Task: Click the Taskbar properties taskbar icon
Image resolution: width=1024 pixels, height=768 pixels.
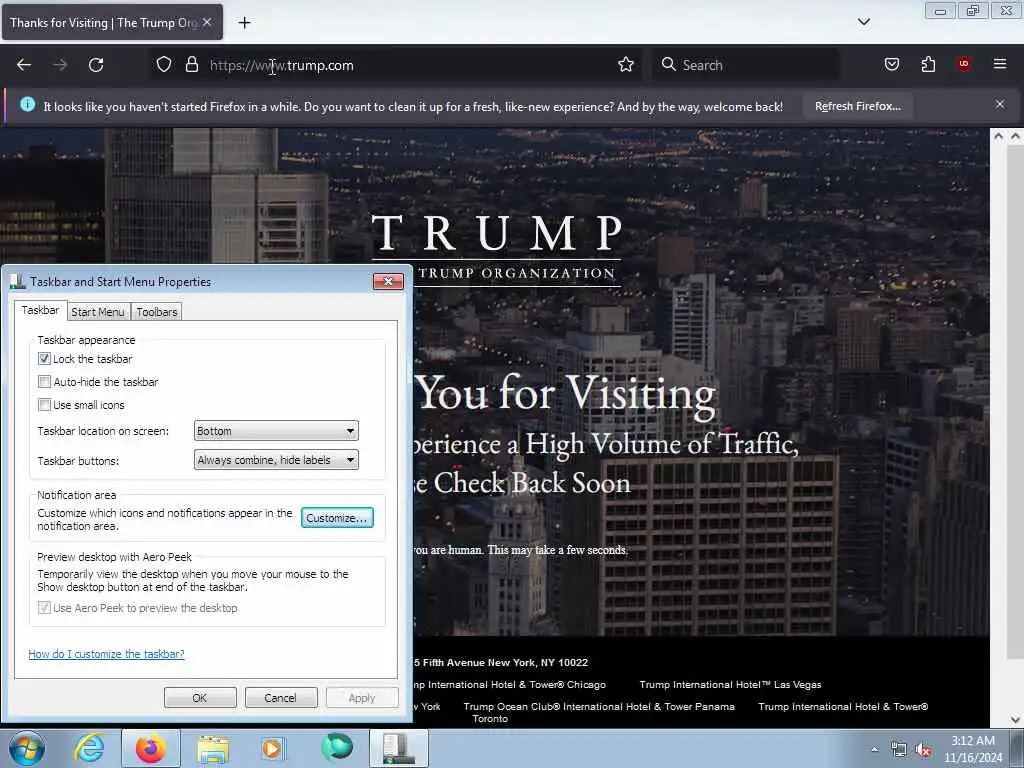Action: 399,748
